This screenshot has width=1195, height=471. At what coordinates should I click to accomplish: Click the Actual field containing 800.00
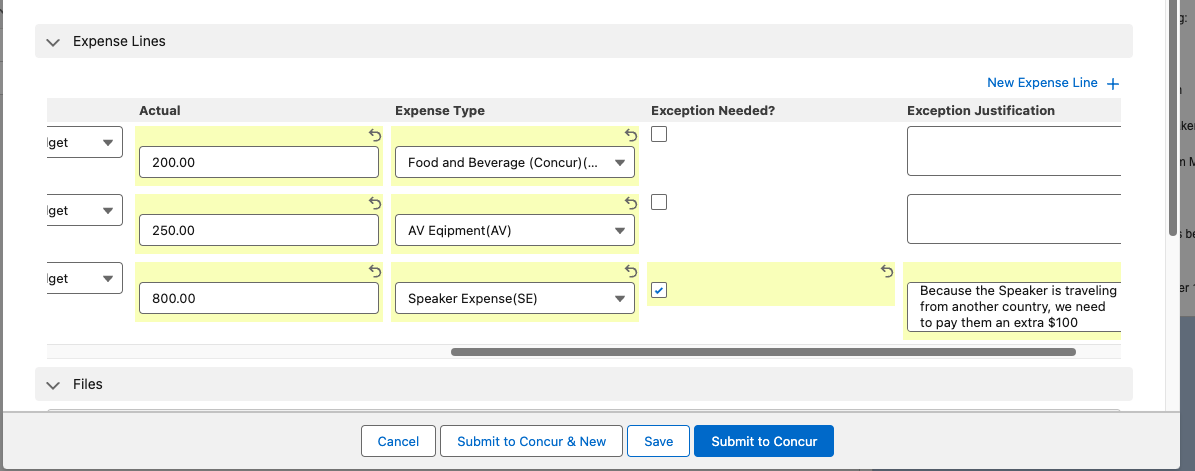pos(259,298)
